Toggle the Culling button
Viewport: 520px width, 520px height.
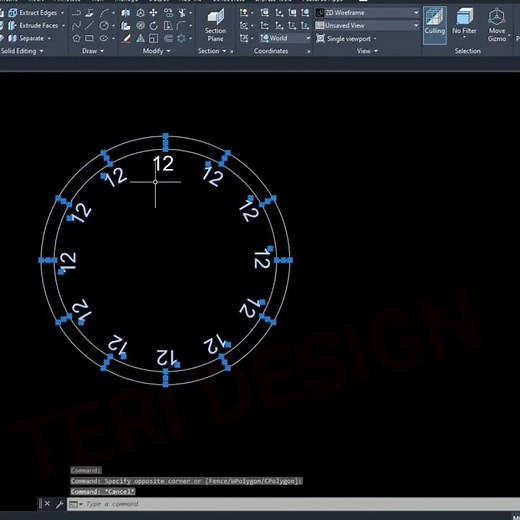435,25
